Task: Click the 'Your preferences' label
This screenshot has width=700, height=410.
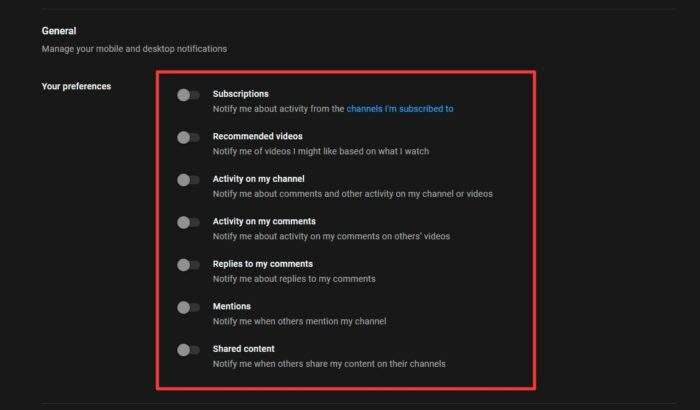Action: click(76, 86)
